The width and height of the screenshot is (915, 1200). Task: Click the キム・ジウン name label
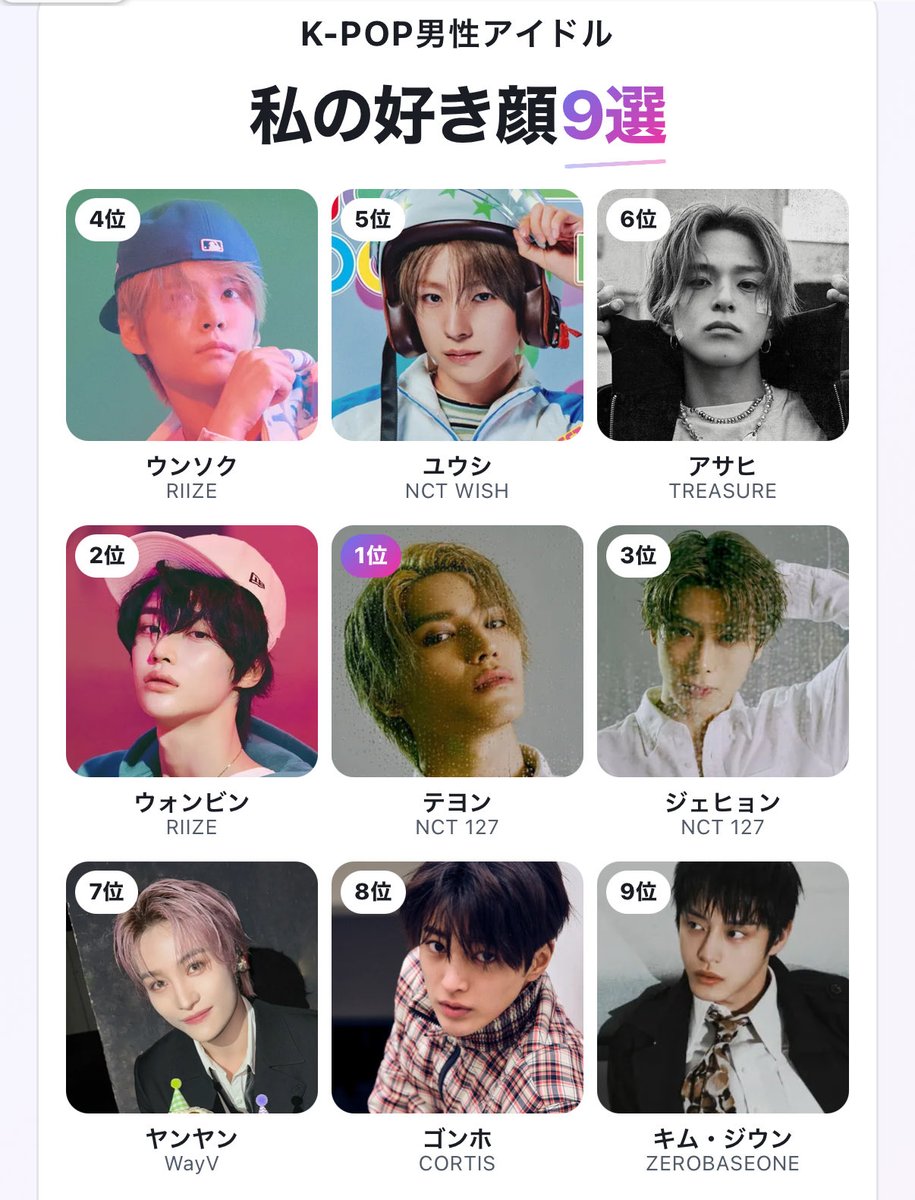[x=723, y=1138]
